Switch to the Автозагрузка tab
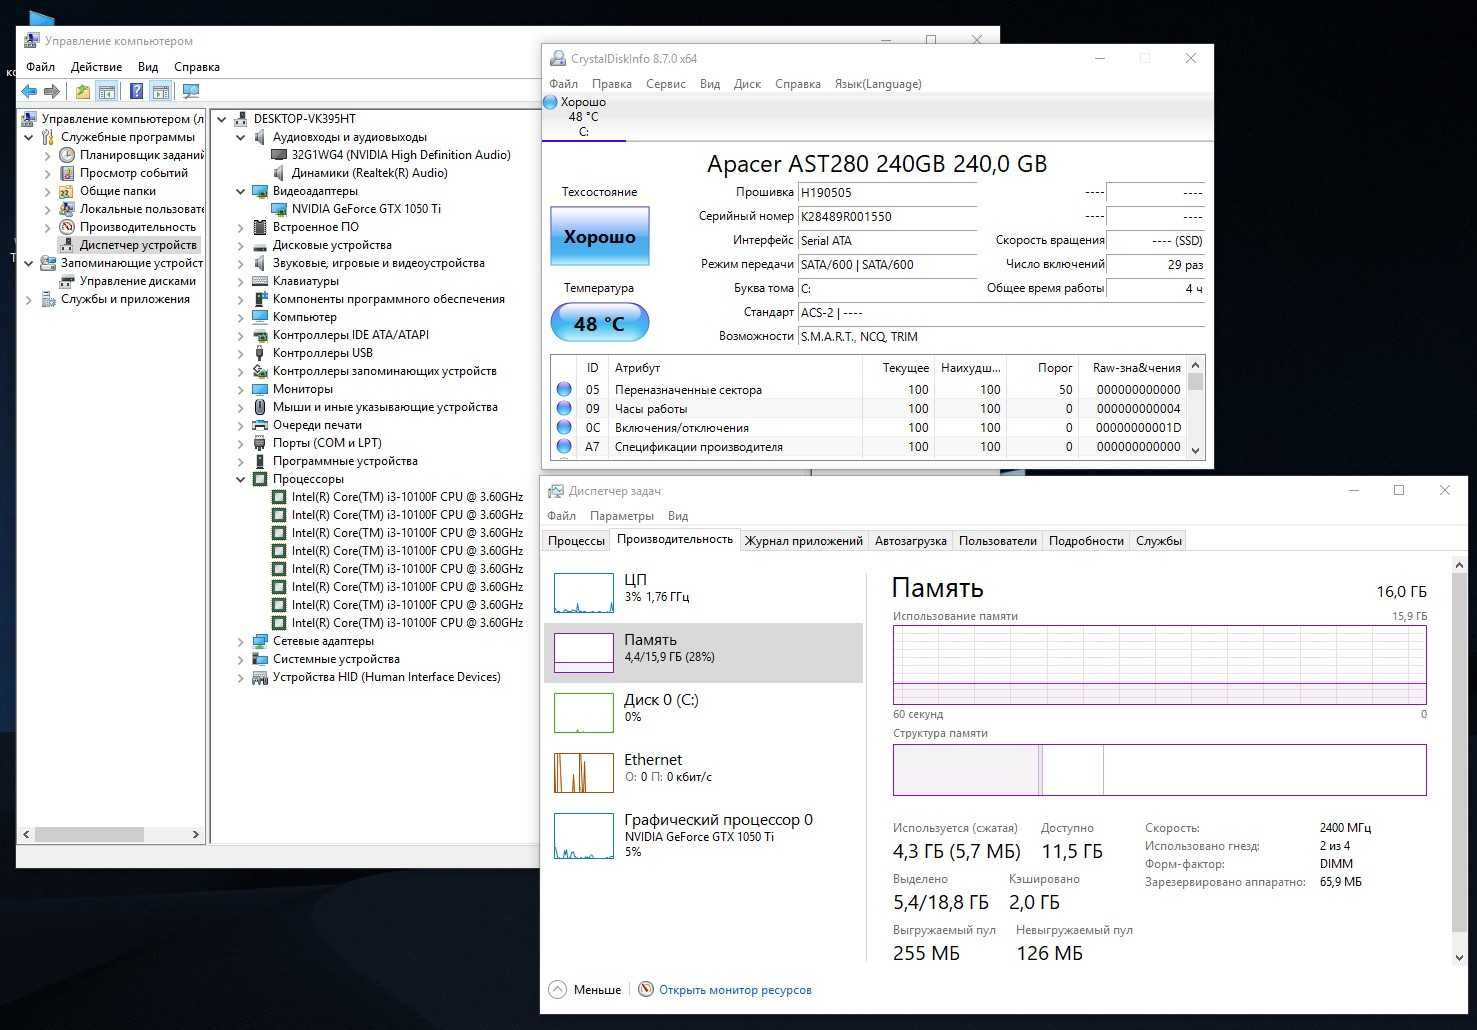Viewport: 1477px width, 1030px height. (910, 541)
